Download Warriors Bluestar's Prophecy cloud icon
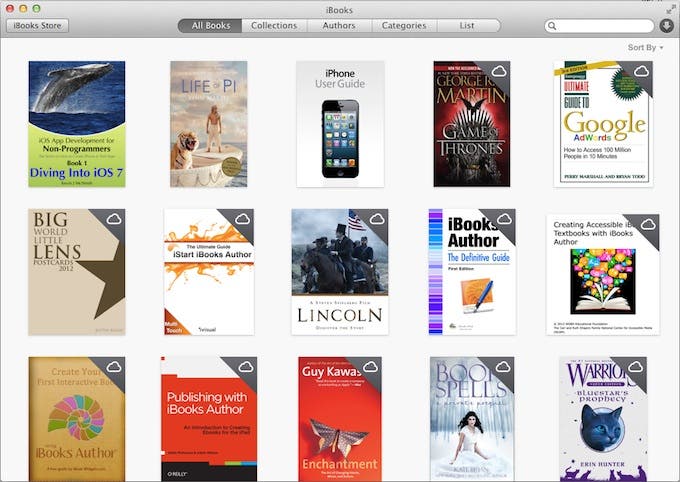This screenshot has height=482, width=680. click(x=636, y=367)
